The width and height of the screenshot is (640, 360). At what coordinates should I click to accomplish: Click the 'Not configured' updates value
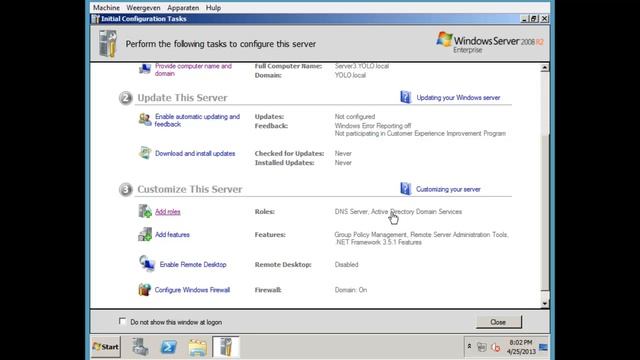(x=355, y=117)
